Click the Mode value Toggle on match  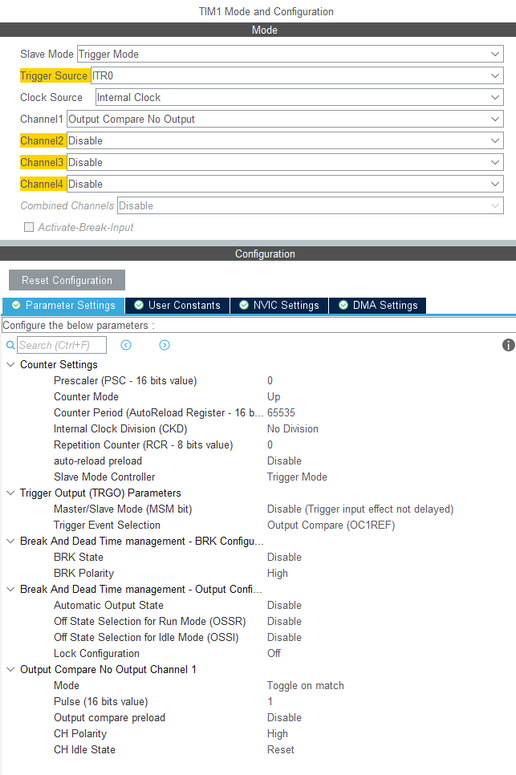[305, 686]
